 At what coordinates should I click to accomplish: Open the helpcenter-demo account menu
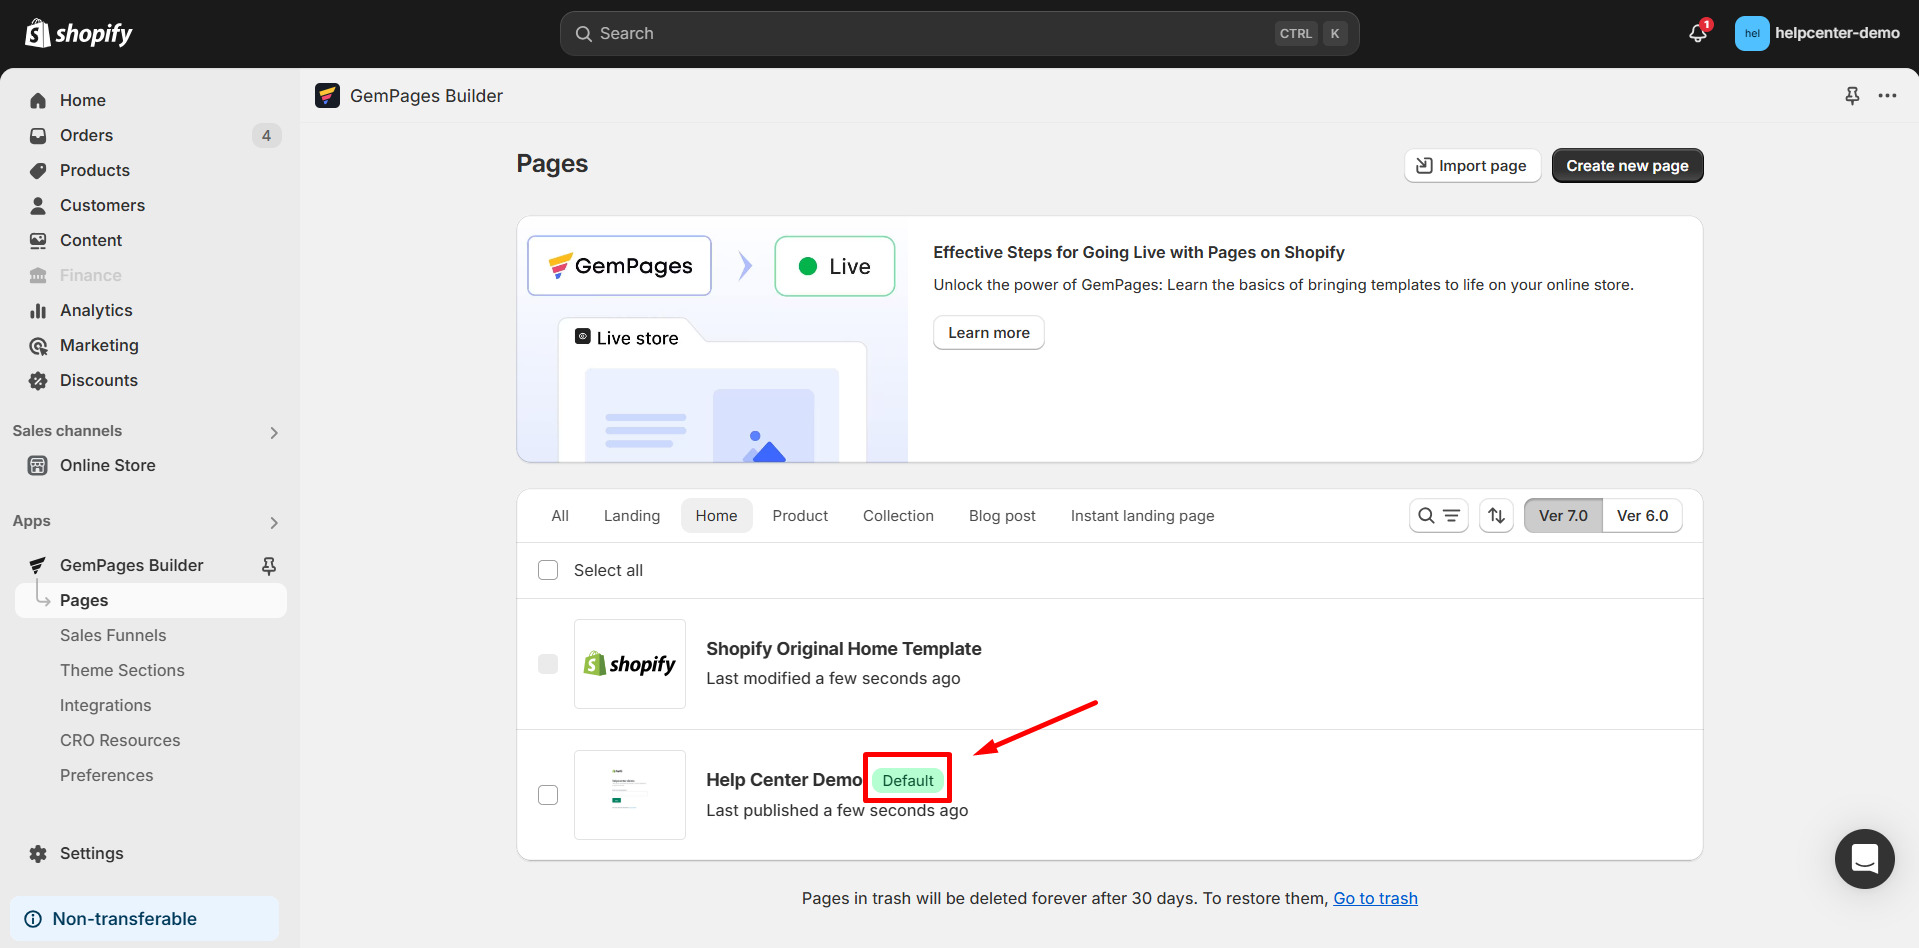(x=1817, y=33)
